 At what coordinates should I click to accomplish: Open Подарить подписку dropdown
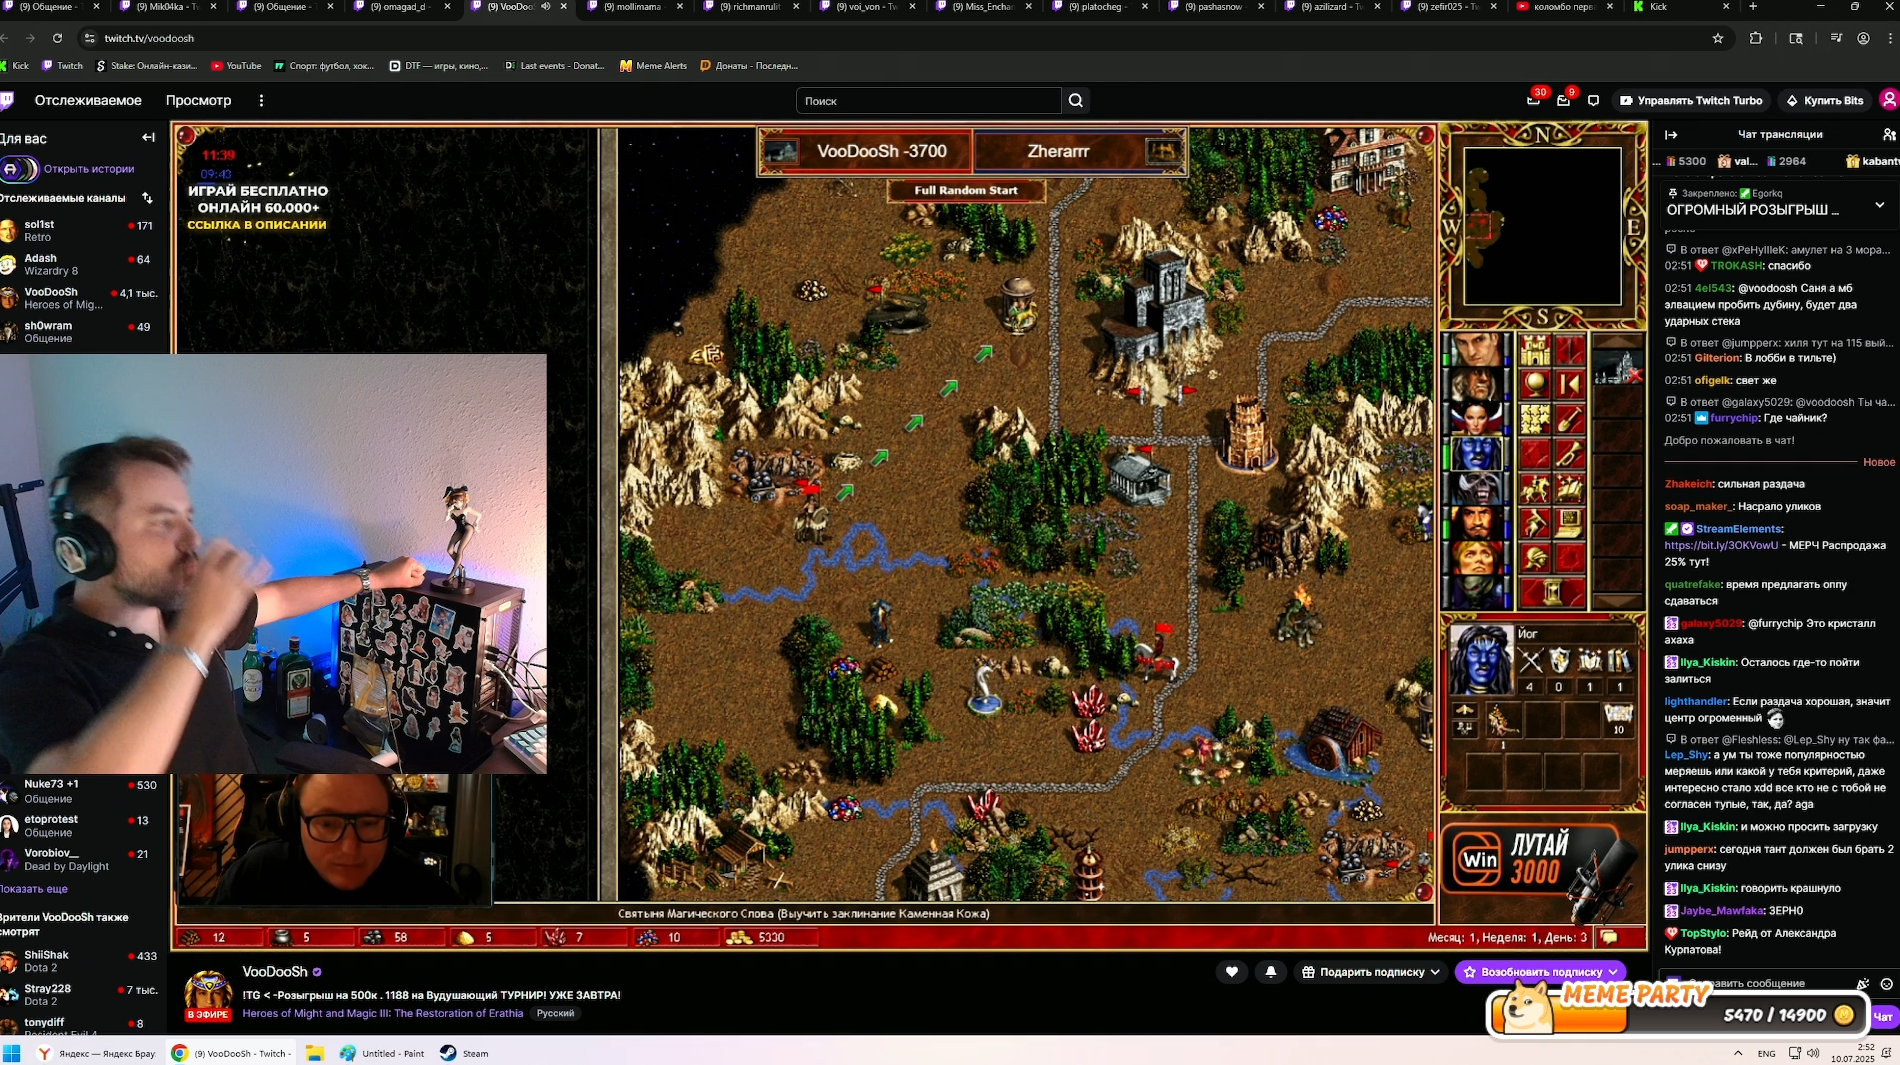pyautogui.click(x=1370, y=972)
